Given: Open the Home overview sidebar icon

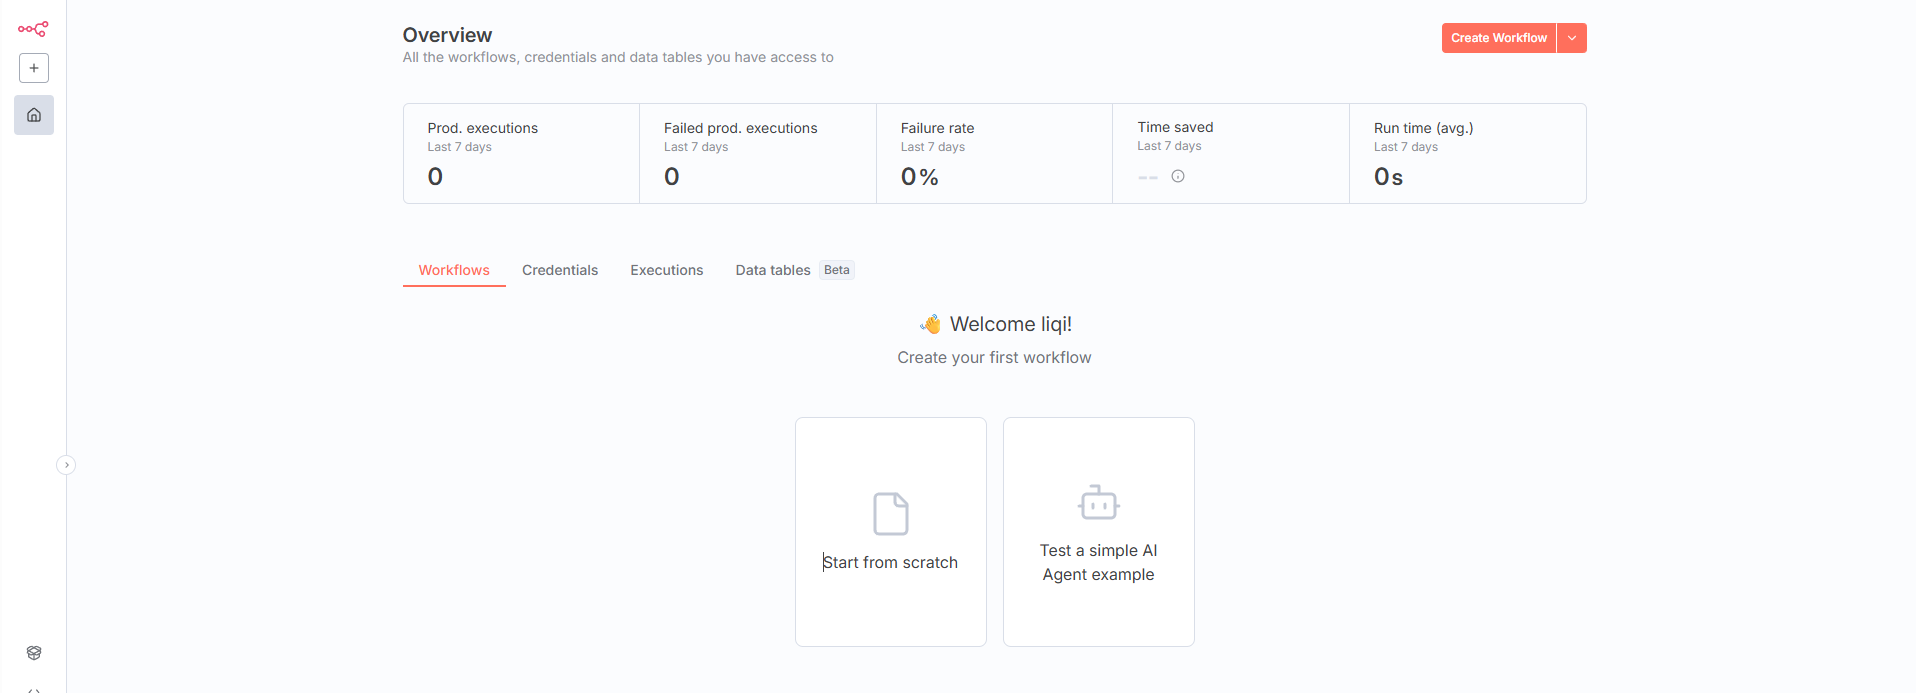Looking at the screenshot, I should (x=34, y=115).
